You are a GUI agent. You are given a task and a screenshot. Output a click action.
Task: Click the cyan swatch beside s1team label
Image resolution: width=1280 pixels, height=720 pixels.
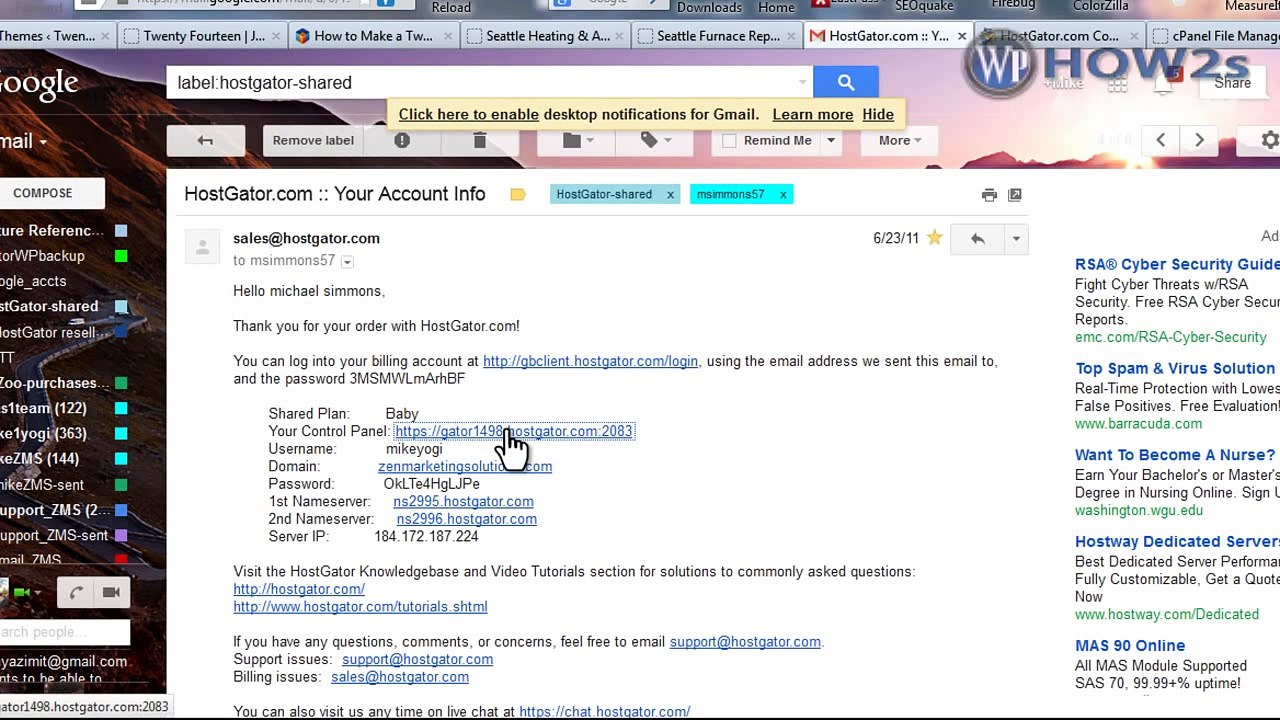[x=121, y=408]
